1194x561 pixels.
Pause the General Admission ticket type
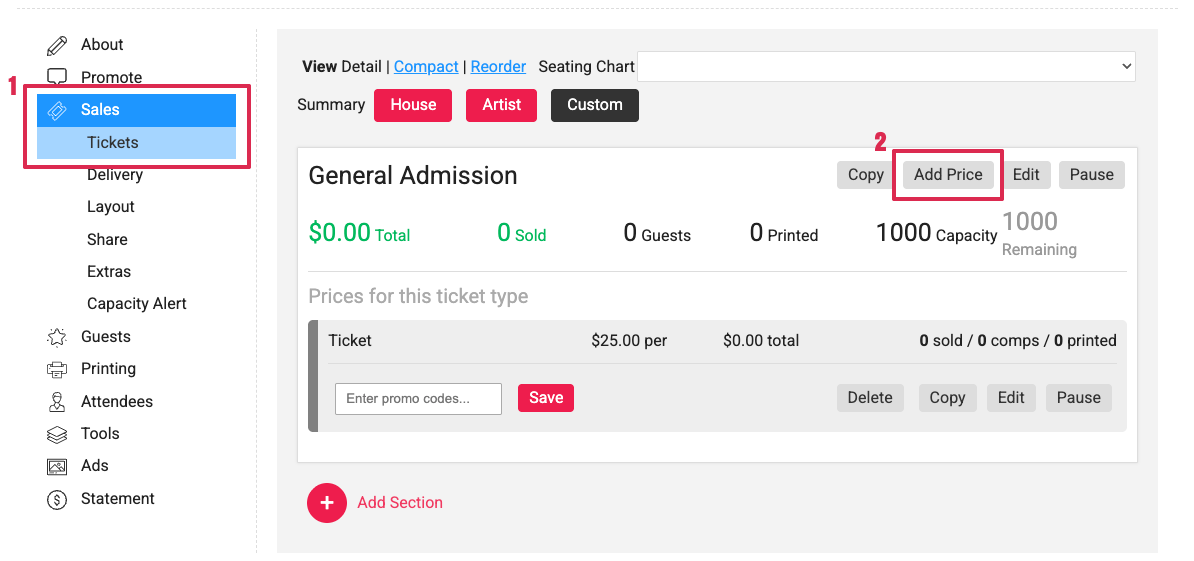(x=1091, y=175)
